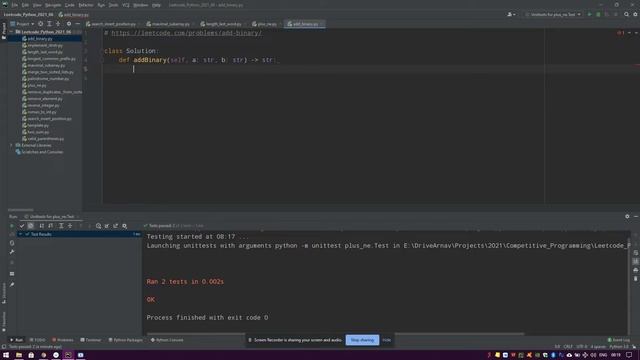Select two_sum.py in project tree
Screen dimensions: 640x360
pos(38,132)
